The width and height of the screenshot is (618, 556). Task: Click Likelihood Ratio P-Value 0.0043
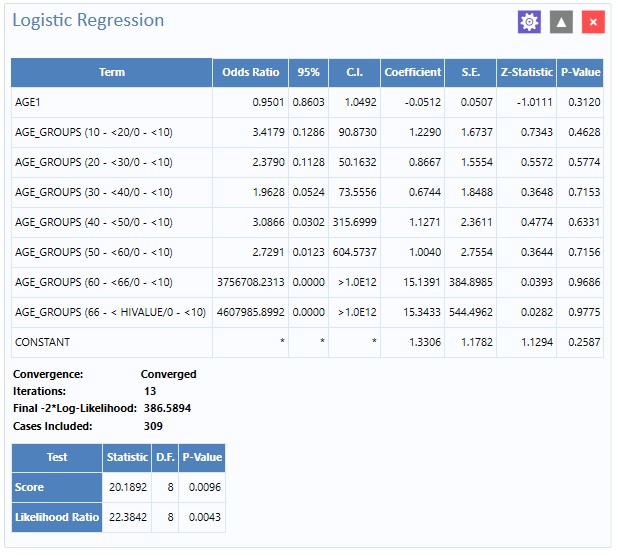coord(205,517)
